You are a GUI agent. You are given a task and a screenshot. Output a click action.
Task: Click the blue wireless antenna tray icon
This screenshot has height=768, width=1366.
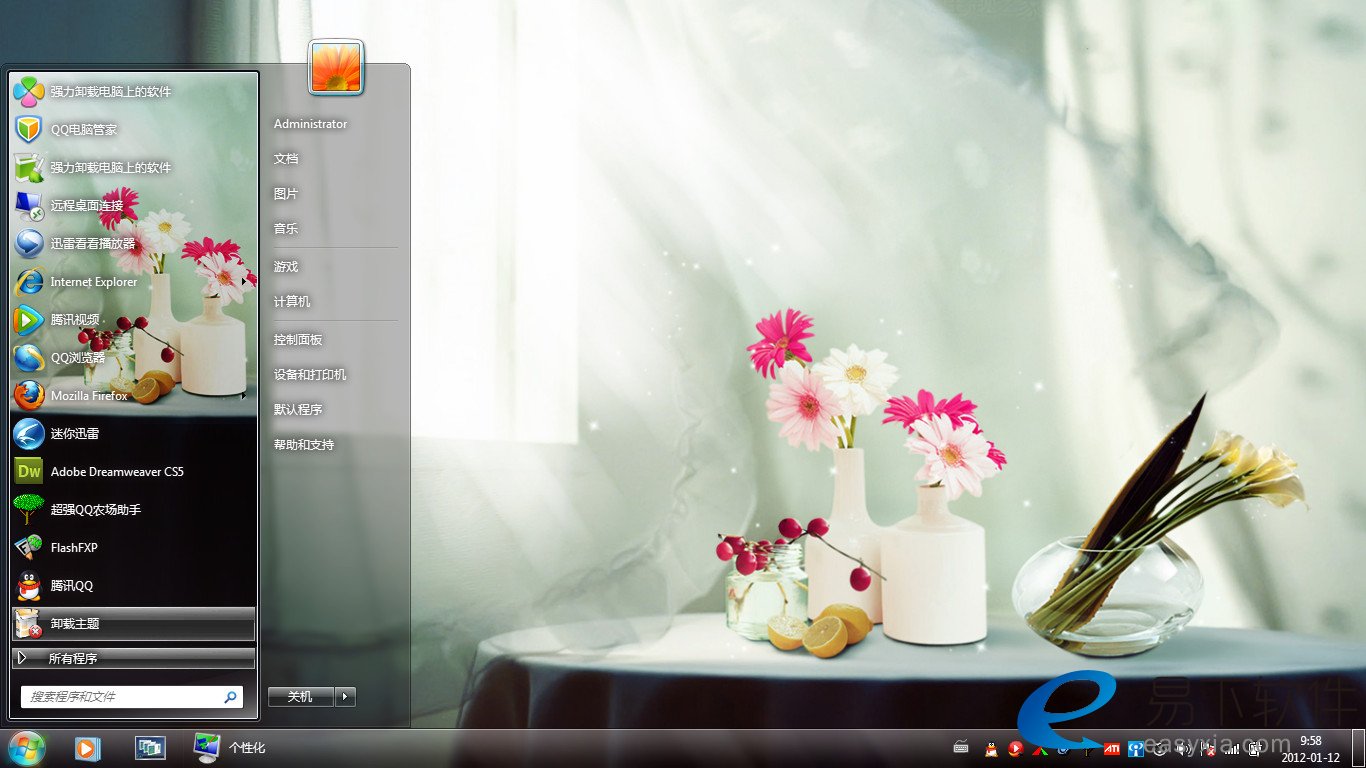1135,749
